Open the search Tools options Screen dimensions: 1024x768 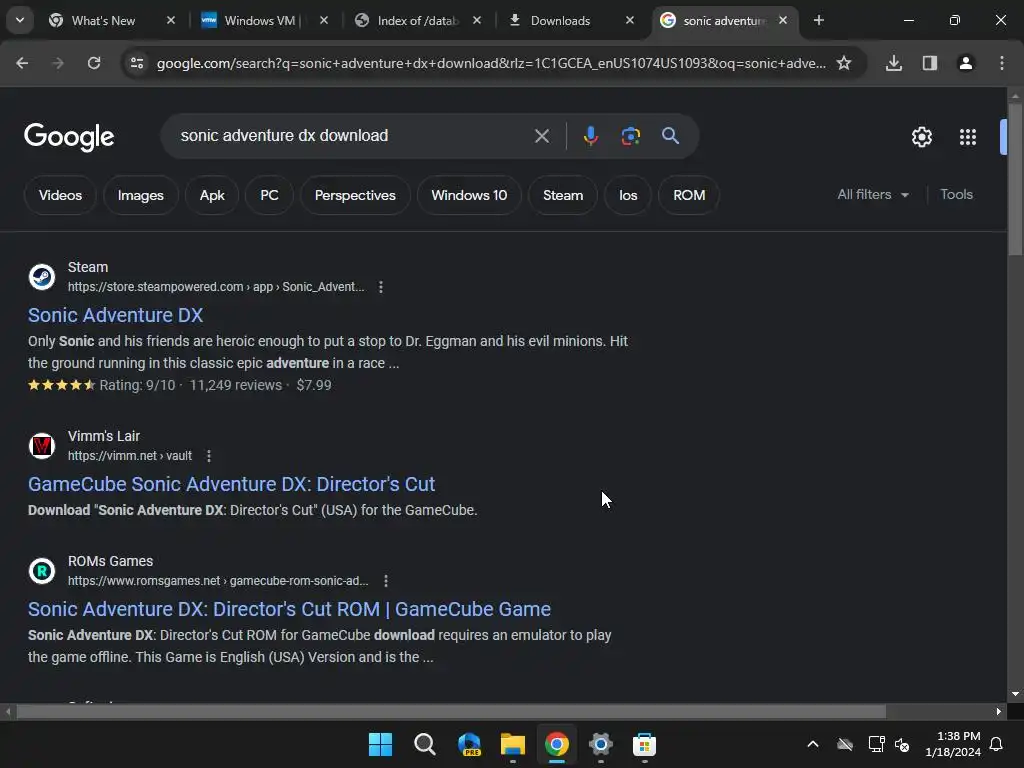pyautogui.click(x=956, y=195)
